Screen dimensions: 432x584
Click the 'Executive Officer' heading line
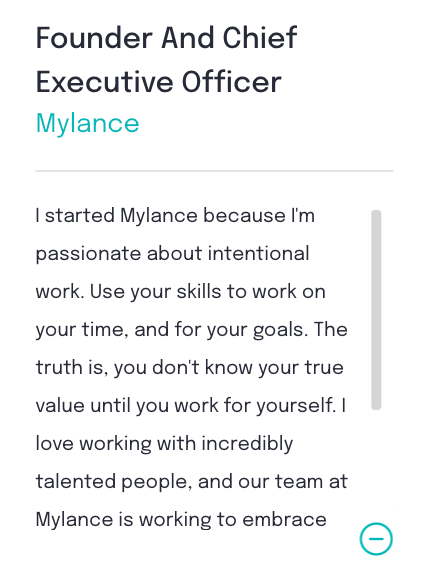point(159,82)
